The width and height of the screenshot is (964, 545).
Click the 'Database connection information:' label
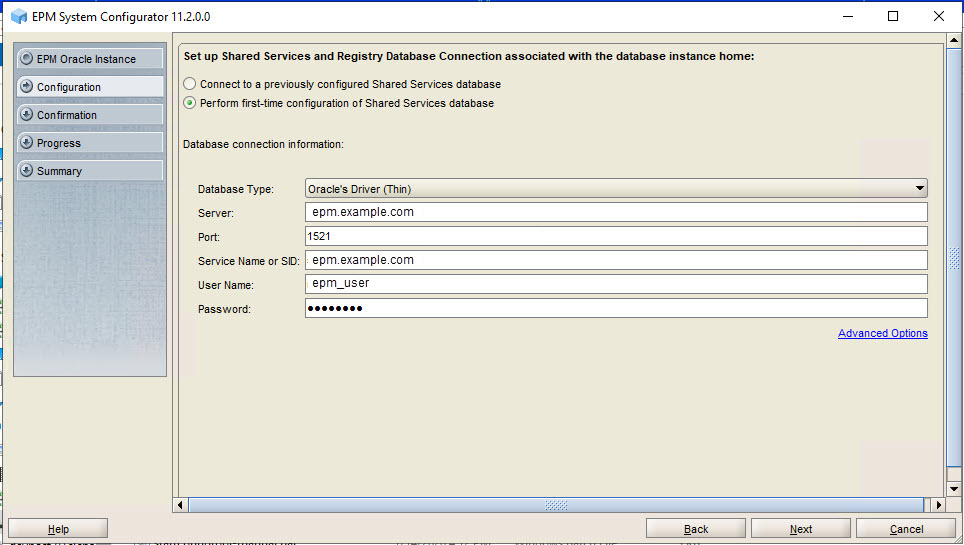(263, 144)
